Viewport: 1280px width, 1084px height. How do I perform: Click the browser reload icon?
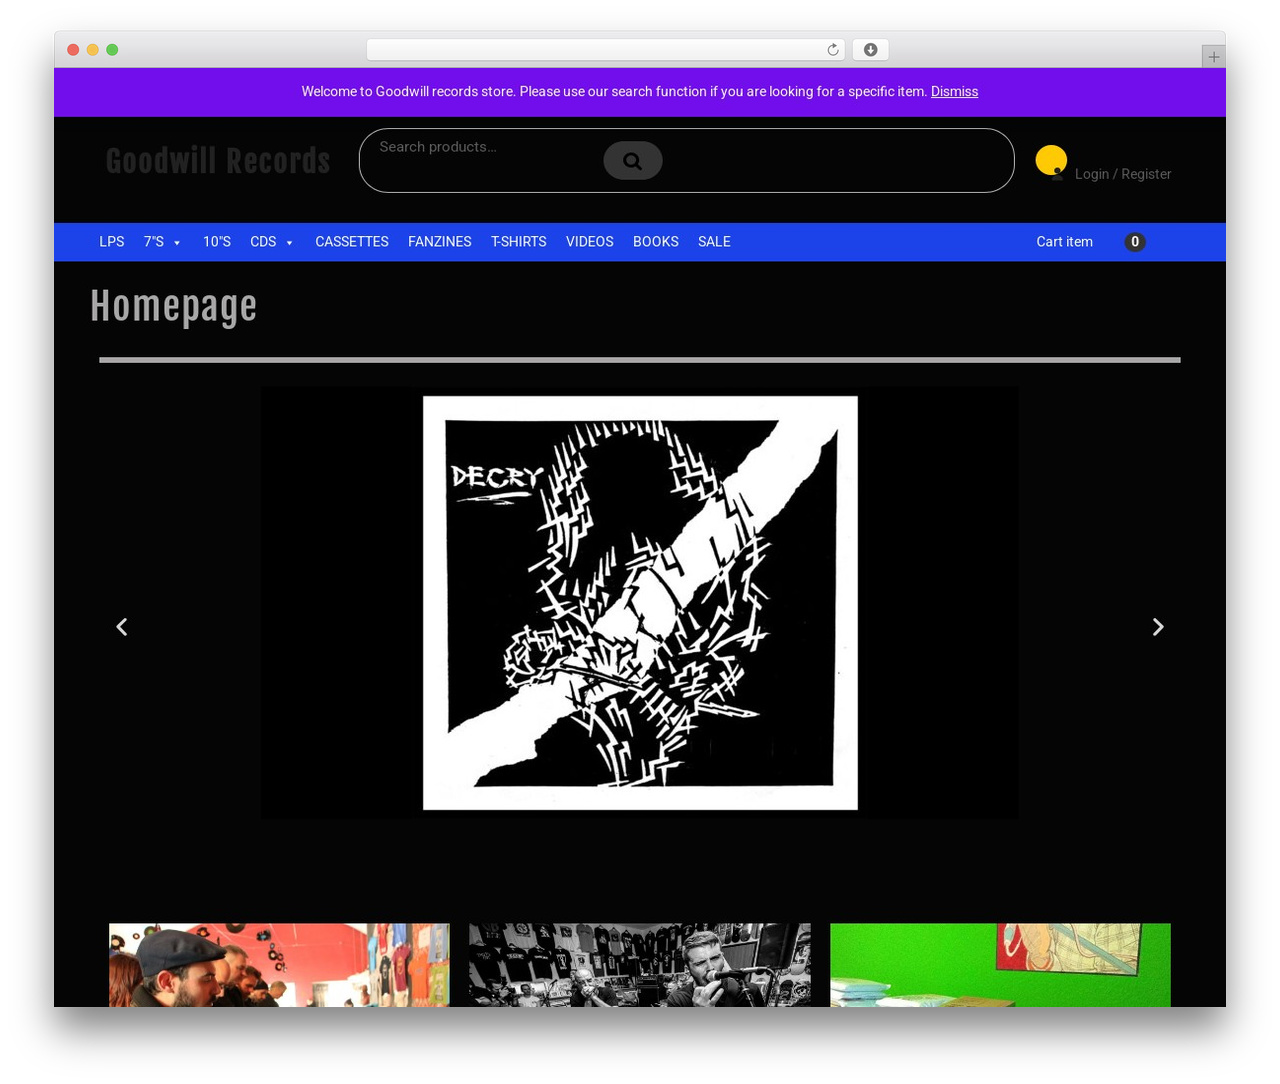pyautogui.click(x=832, y=50)
